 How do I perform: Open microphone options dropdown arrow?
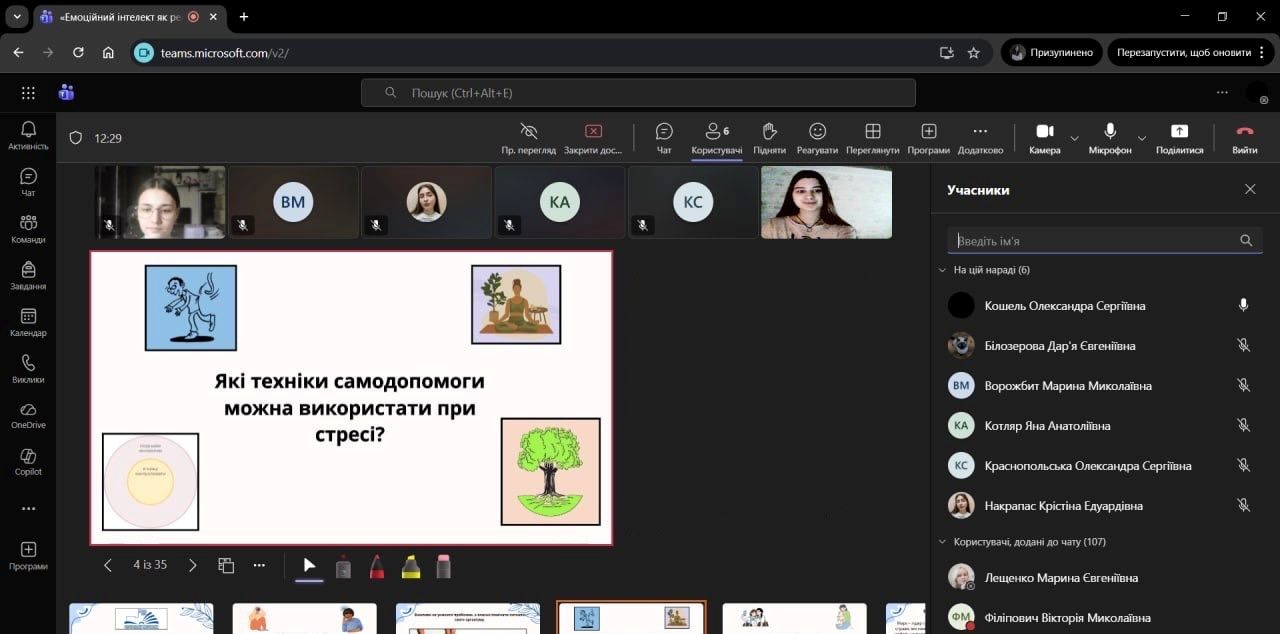coord(1141,138)
